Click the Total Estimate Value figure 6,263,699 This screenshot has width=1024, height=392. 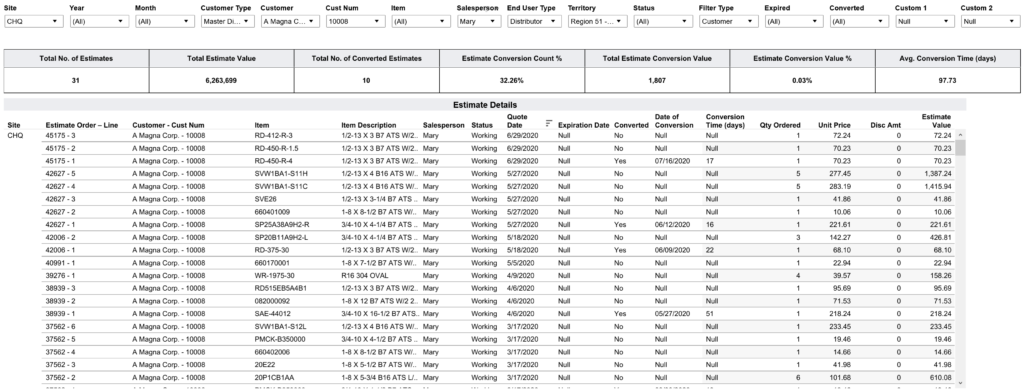coord(221,80)
